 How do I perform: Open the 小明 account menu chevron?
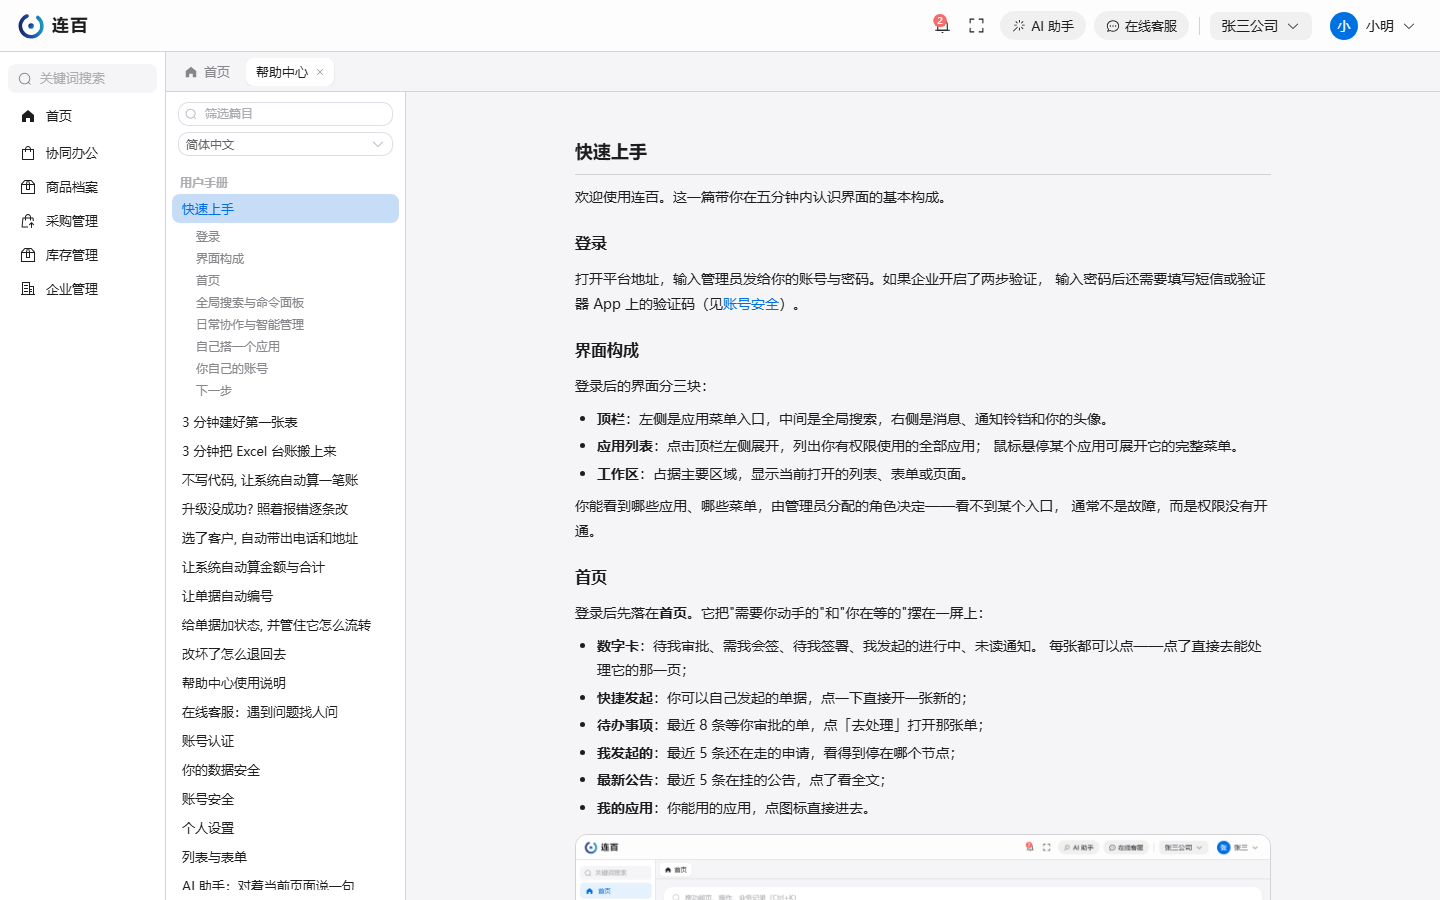(1409, 26)
